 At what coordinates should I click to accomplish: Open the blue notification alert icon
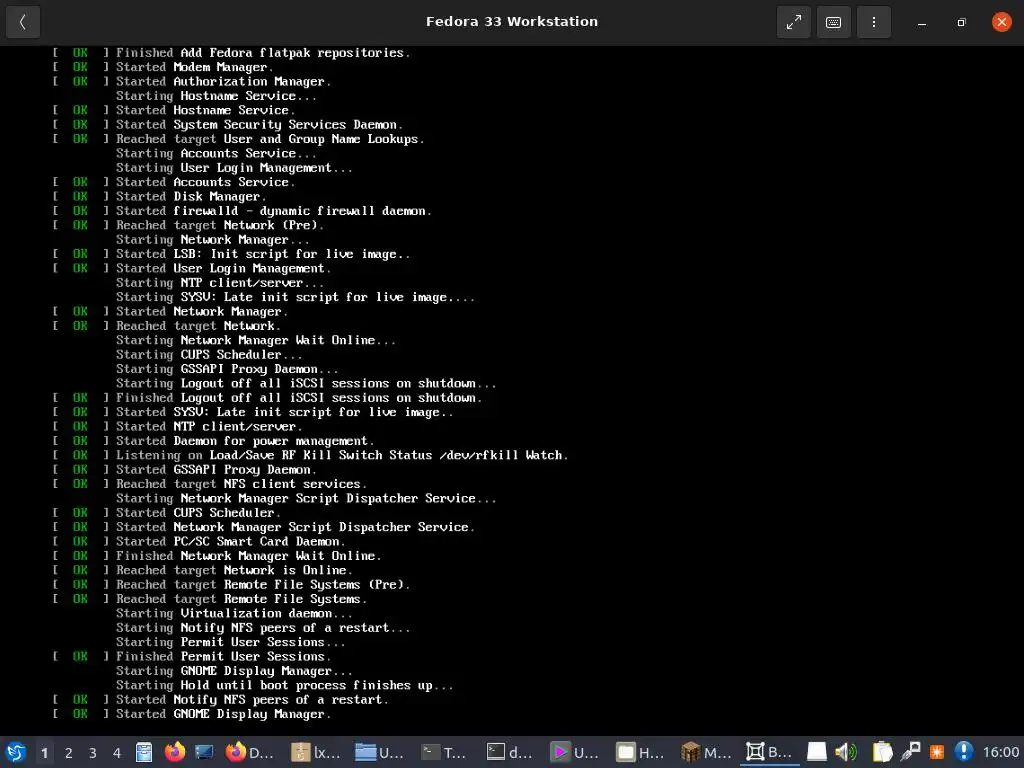(x=964, y=752)
